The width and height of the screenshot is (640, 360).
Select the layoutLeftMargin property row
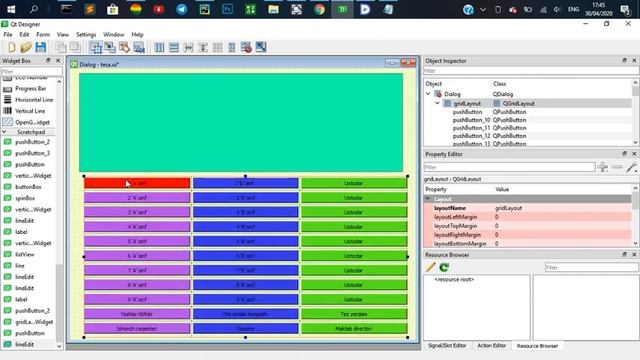[529, 217]
